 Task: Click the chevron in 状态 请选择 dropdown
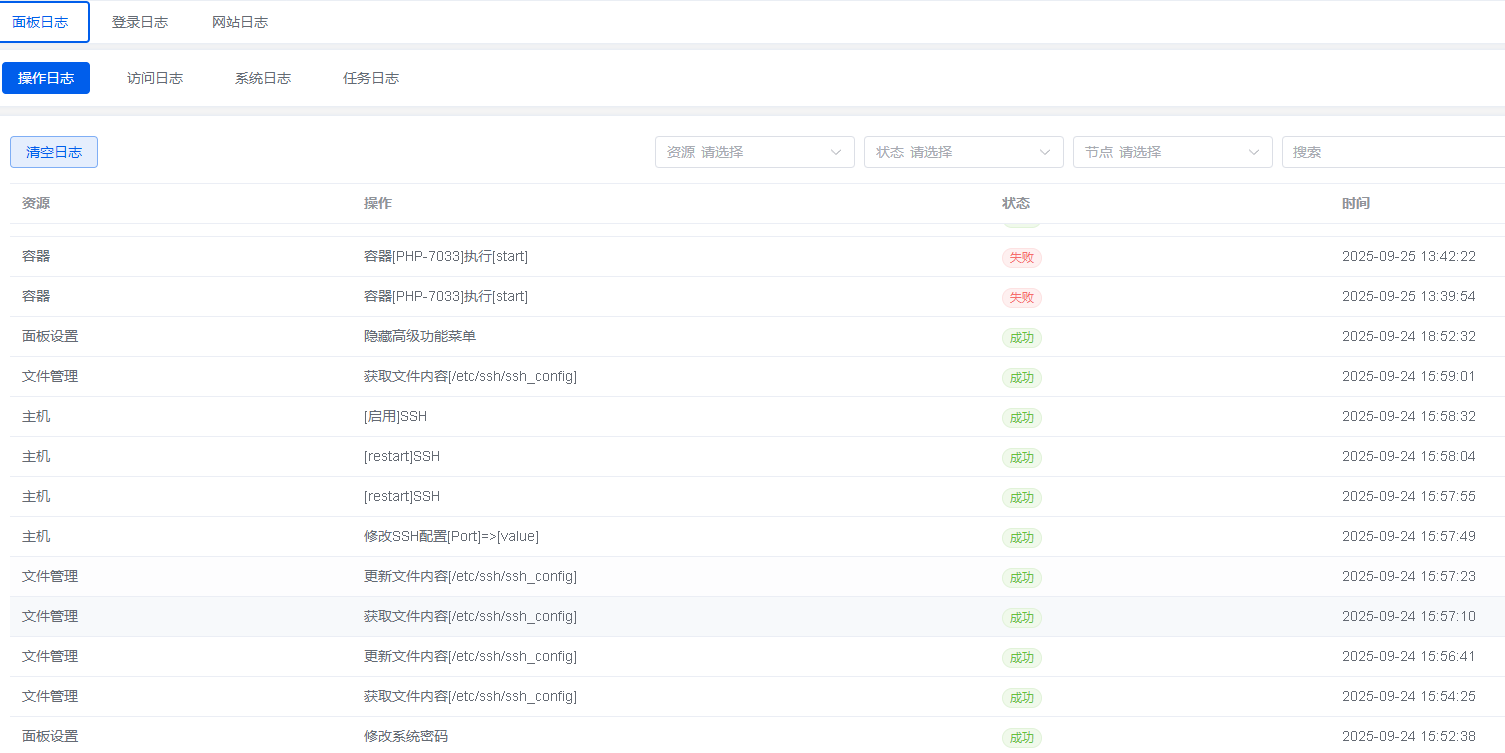click(1045, 152)
